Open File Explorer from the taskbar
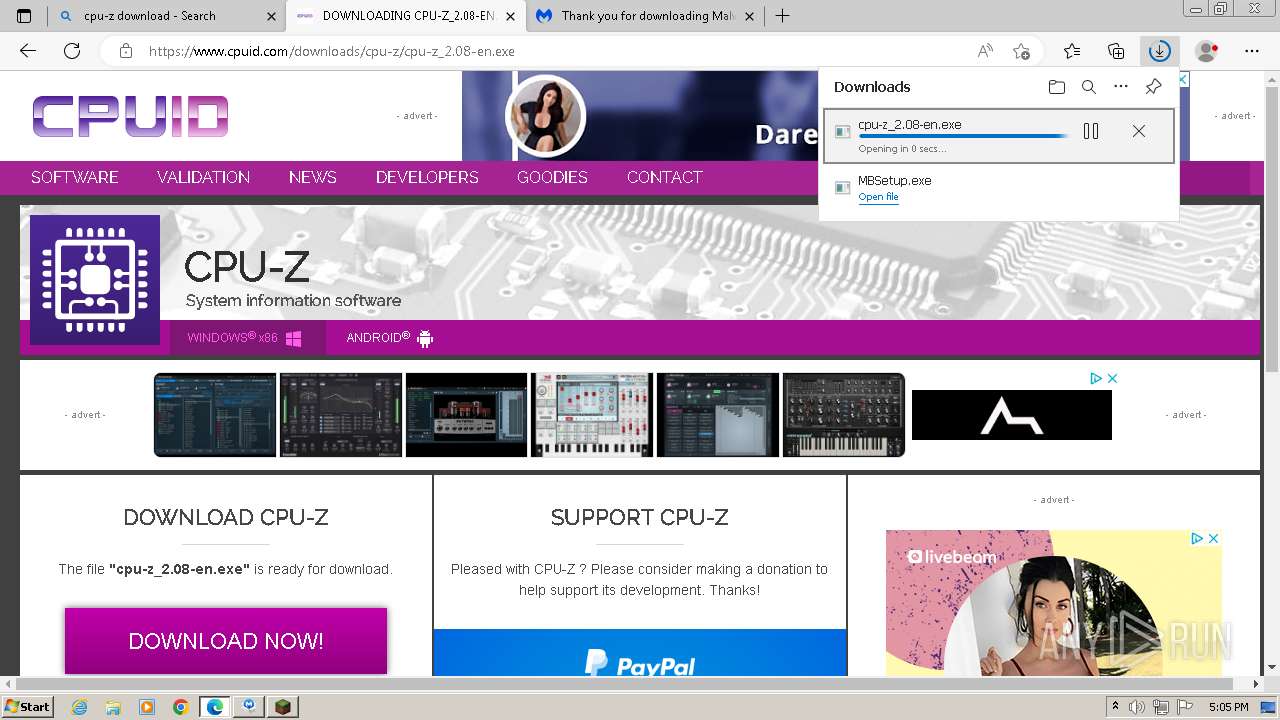 [x=113, y=707]
